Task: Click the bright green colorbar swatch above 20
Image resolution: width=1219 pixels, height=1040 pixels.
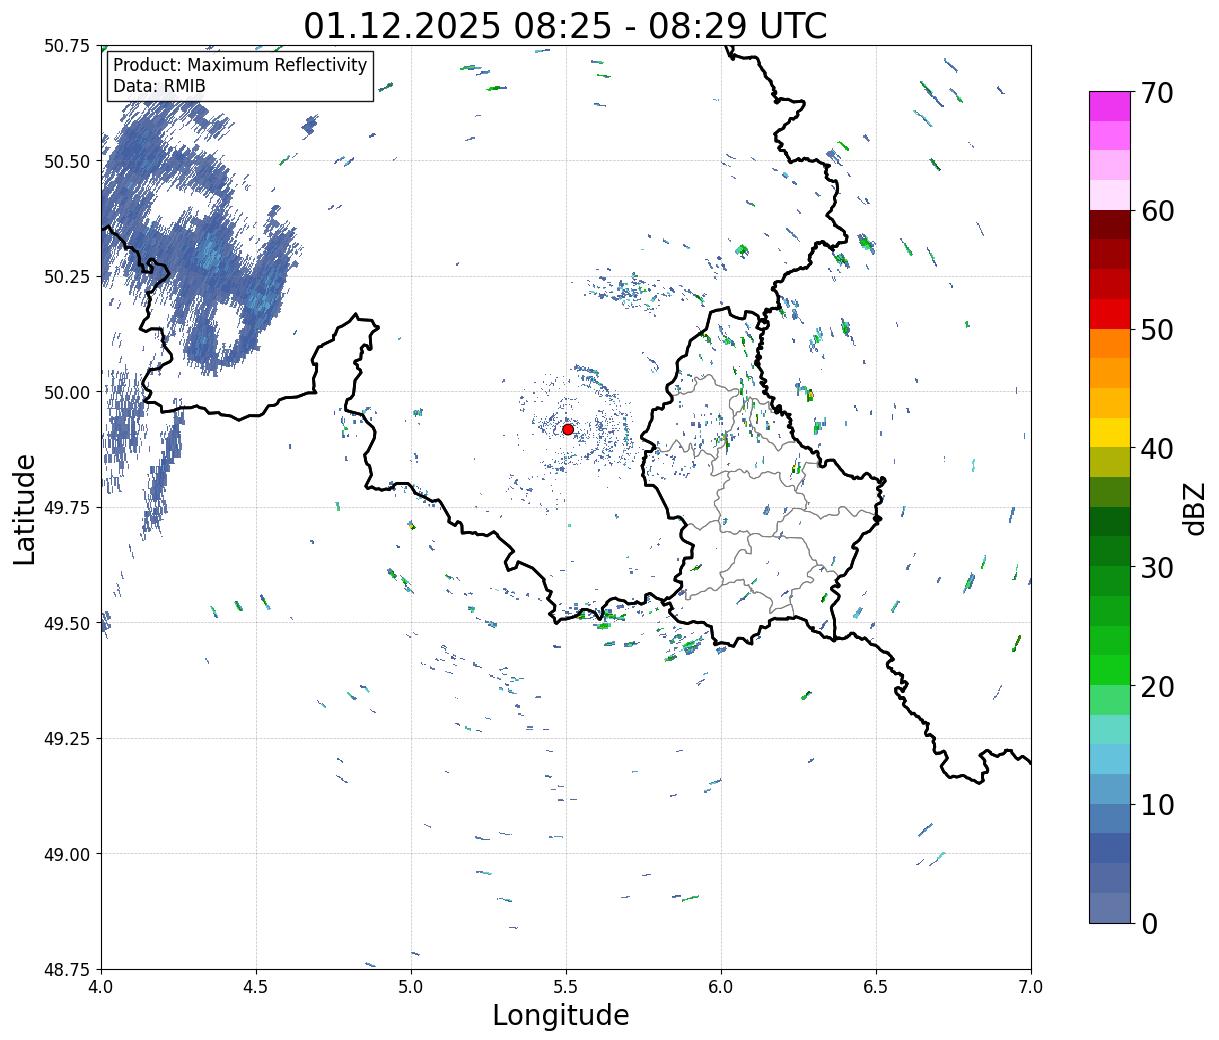Action: click(x=1110, y=670)
